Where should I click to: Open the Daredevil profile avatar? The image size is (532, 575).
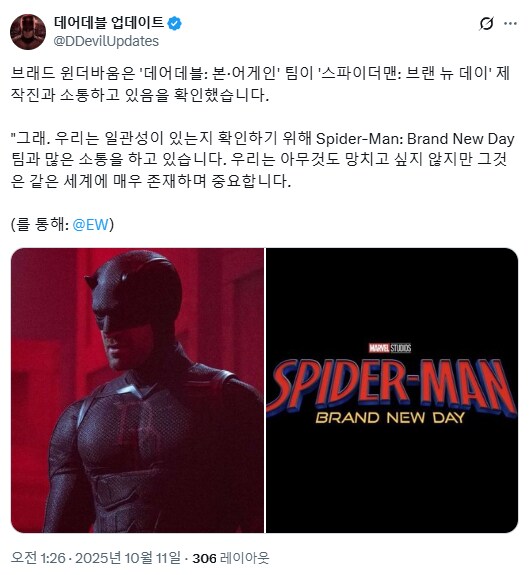coord(28,32)
